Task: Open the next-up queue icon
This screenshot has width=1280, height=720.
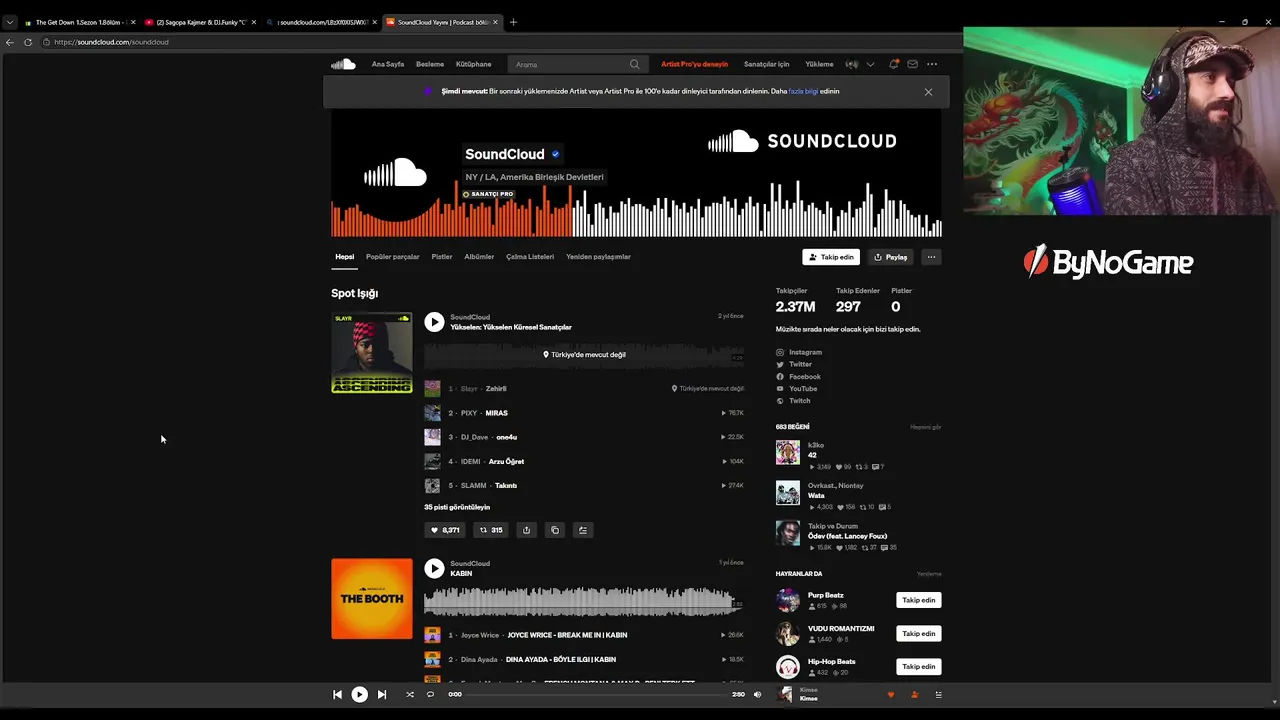Action: (x=938, y=695)
